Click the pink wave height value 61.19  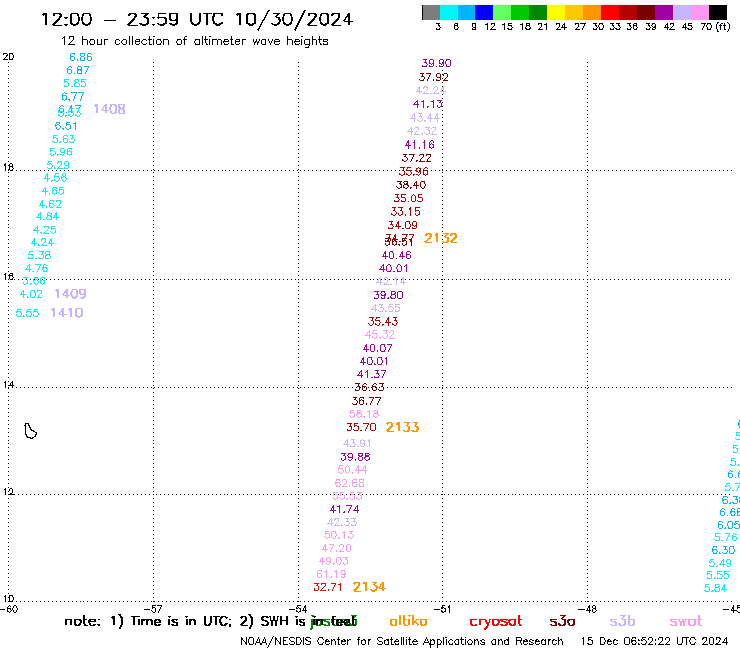click(331, 574)
